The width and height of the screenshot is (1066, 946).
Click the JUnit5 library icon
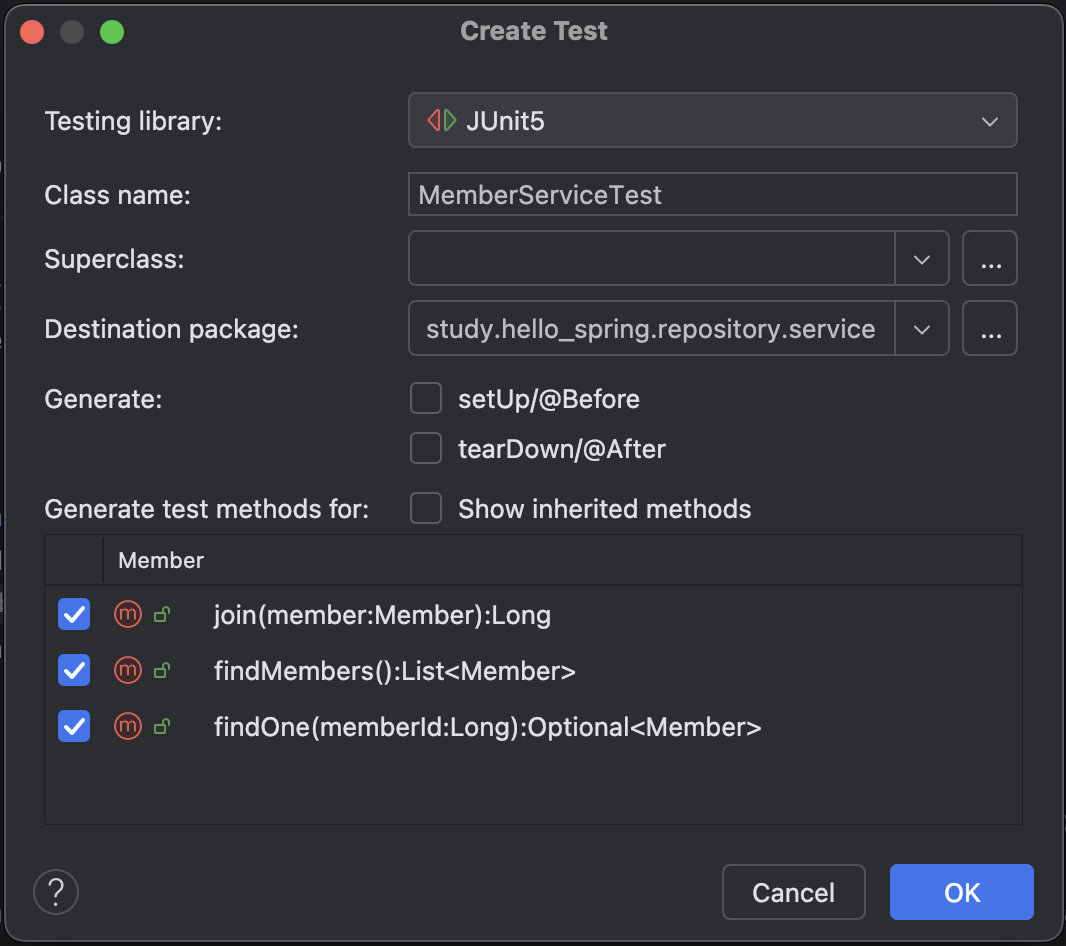442,121
